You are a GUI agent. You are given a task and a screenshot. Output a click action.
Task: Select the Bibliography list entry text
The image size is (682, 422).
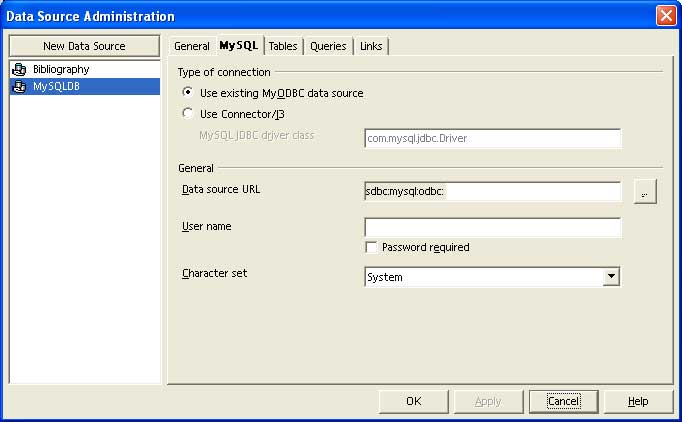[61, 70]
